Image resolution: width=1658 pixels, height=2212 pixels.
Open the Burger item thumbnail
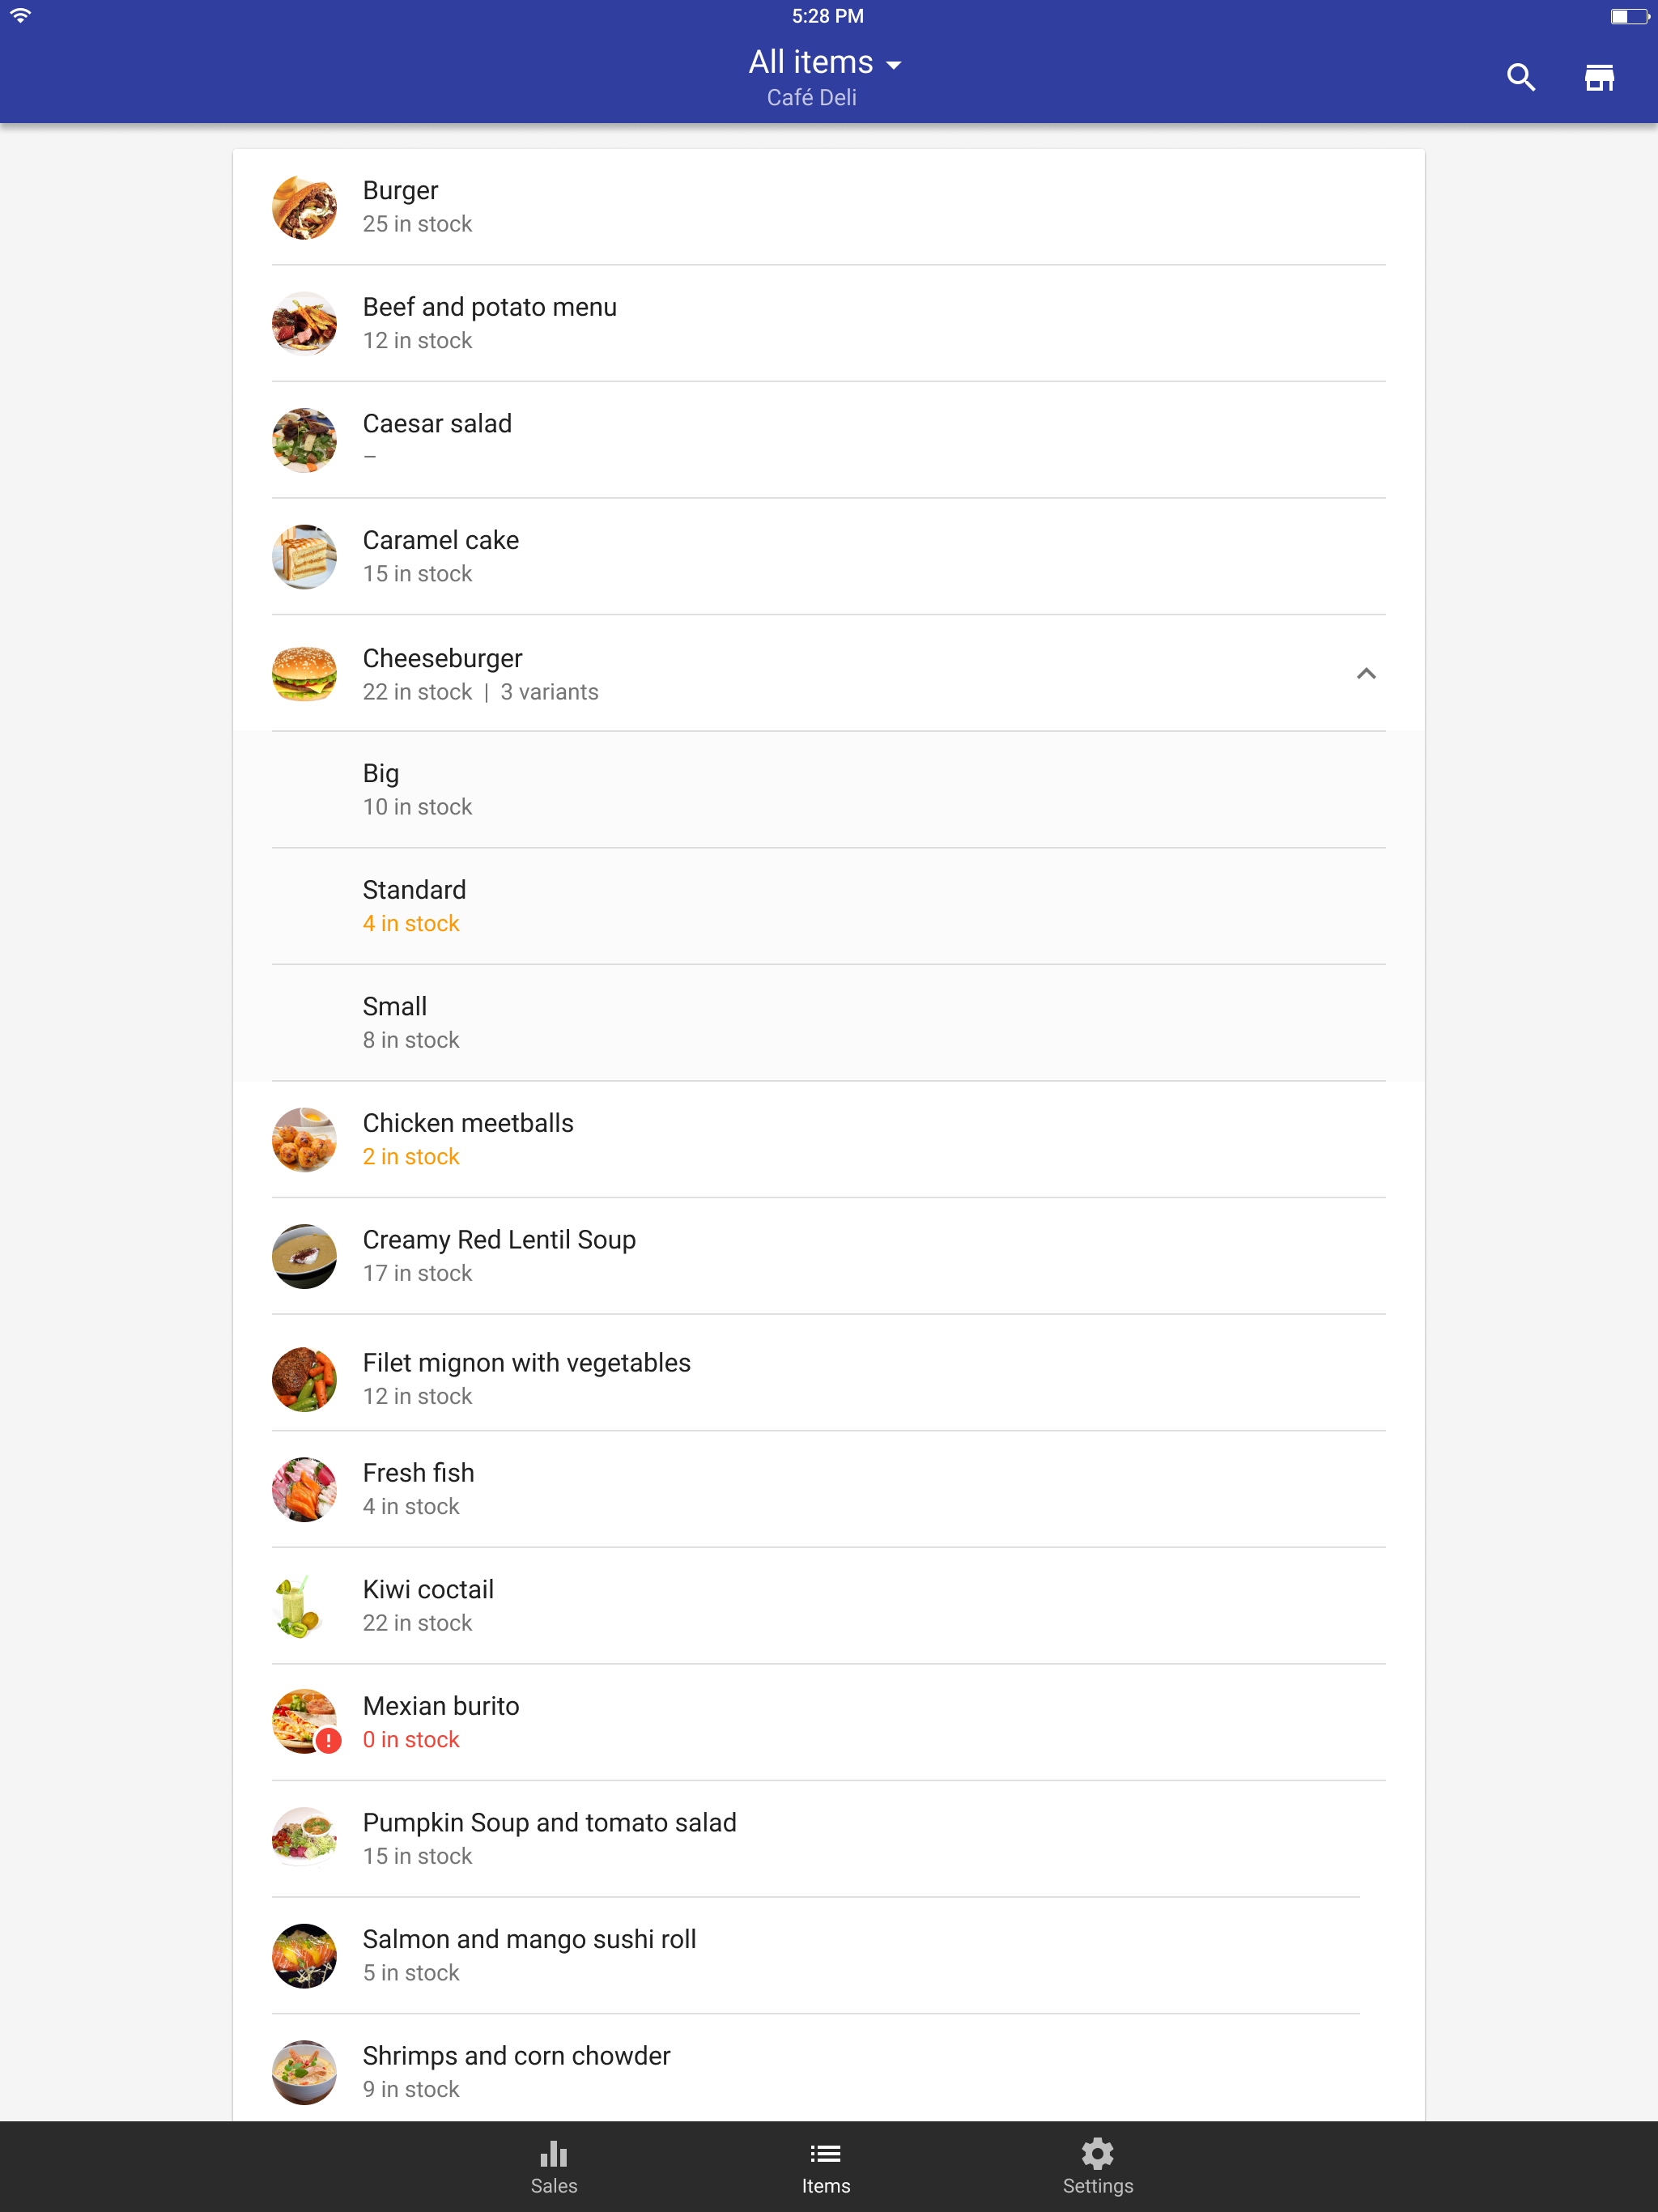pyautogui.click(x=304, y=208)
